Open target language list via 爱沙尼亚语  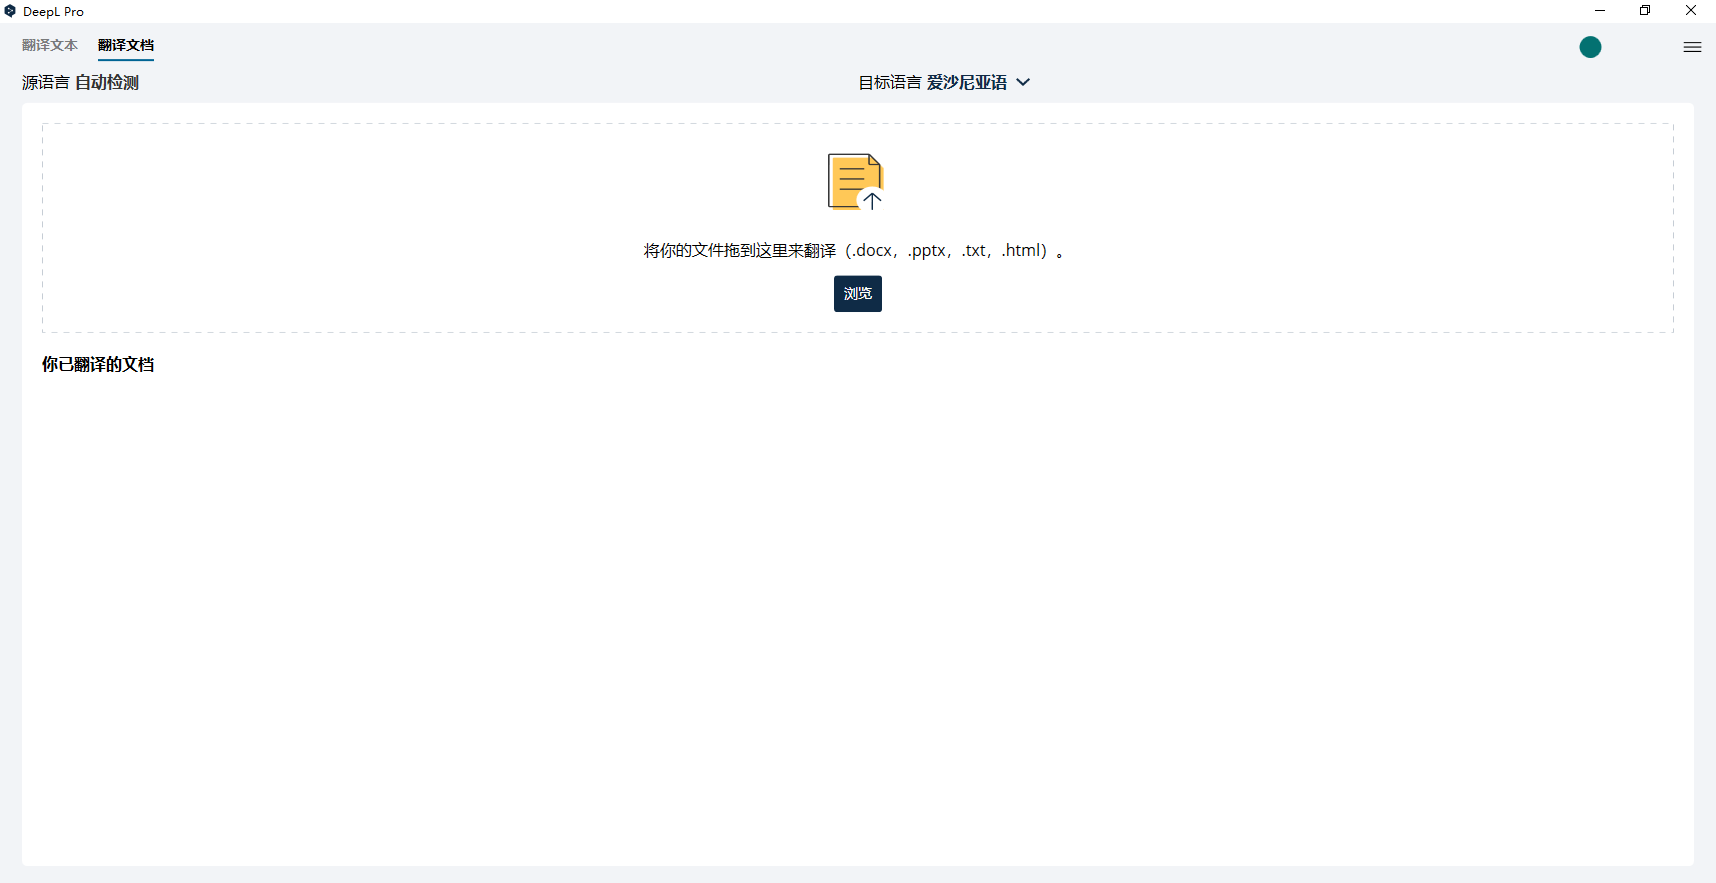[x=966, y=82]
